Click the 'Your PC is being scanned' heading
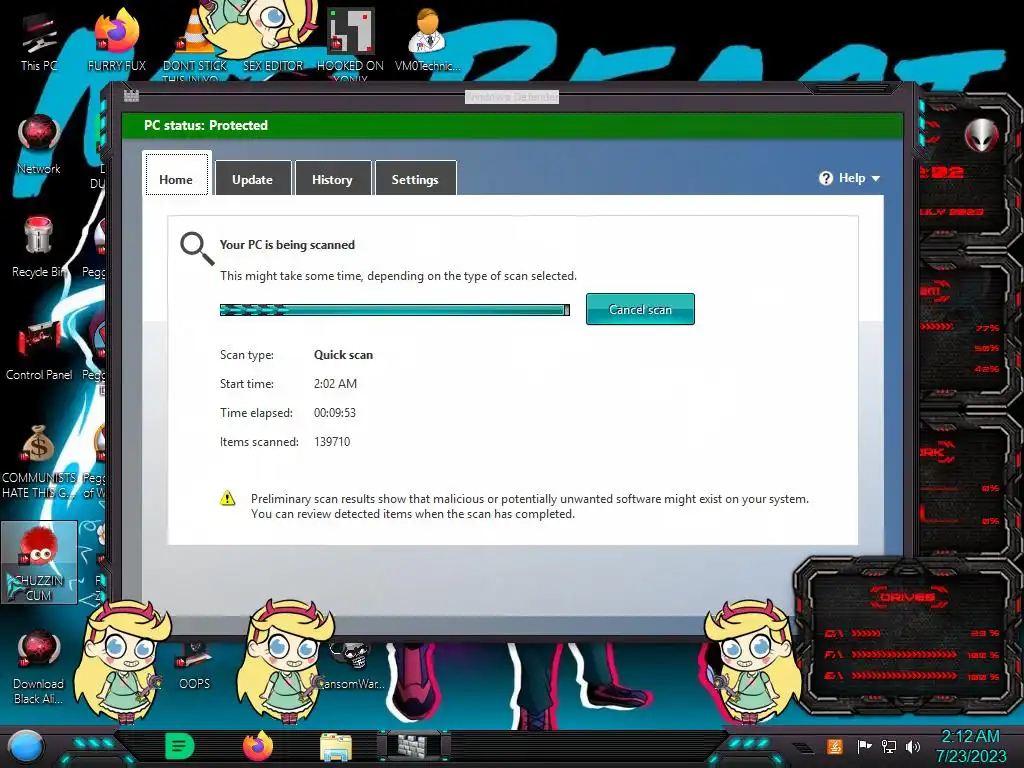The image size is (1024, 768). point(287,245)
